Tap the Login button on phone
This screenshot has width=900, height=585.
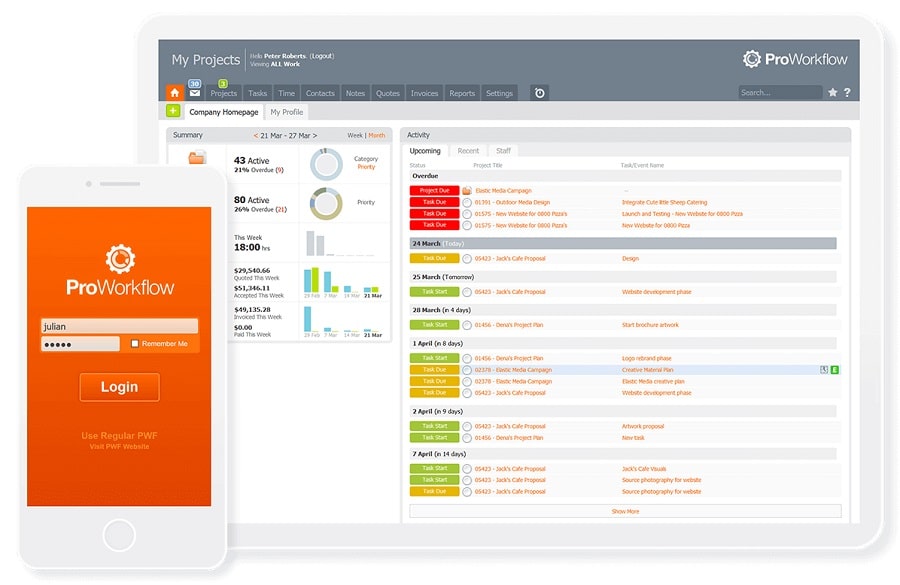[119, 387]
